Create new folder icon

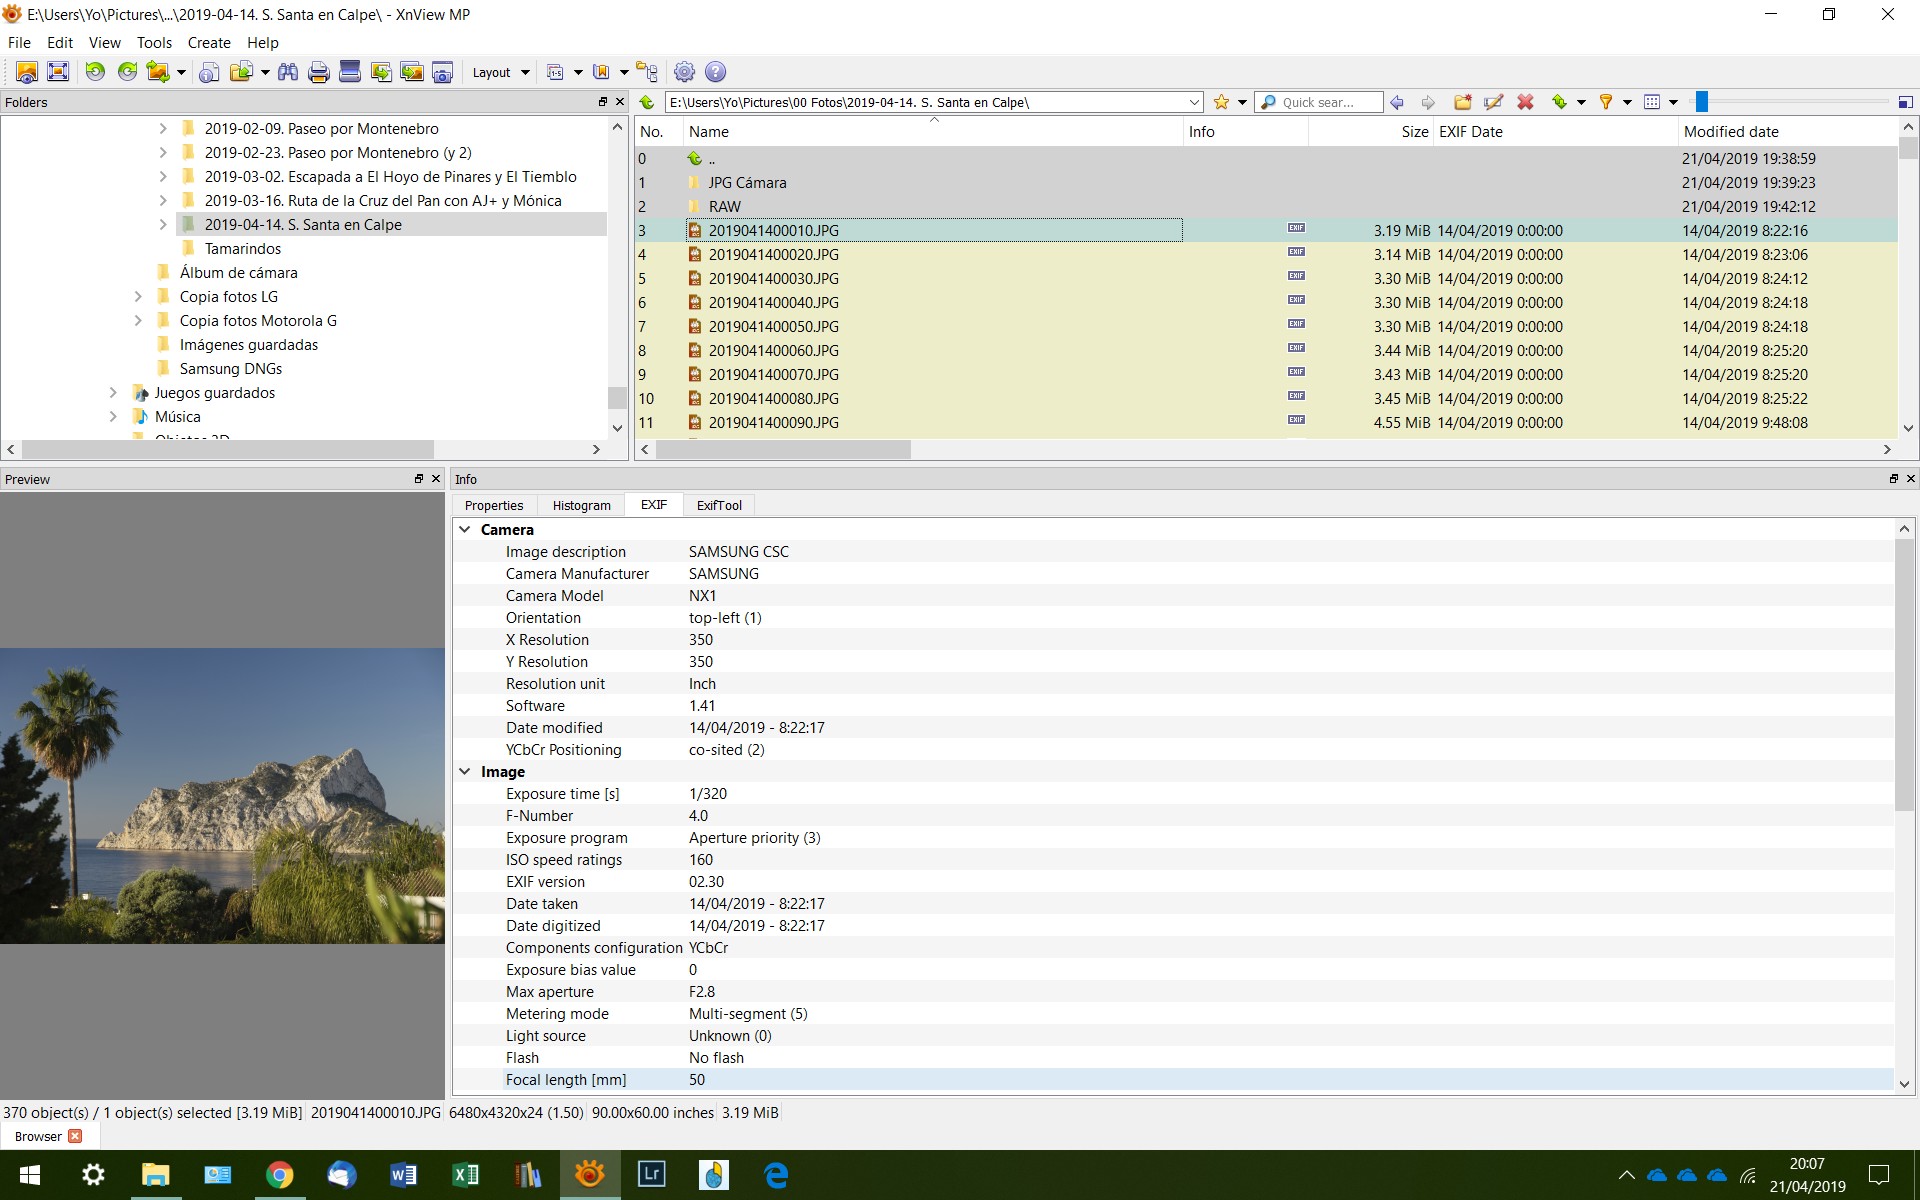1462,102
